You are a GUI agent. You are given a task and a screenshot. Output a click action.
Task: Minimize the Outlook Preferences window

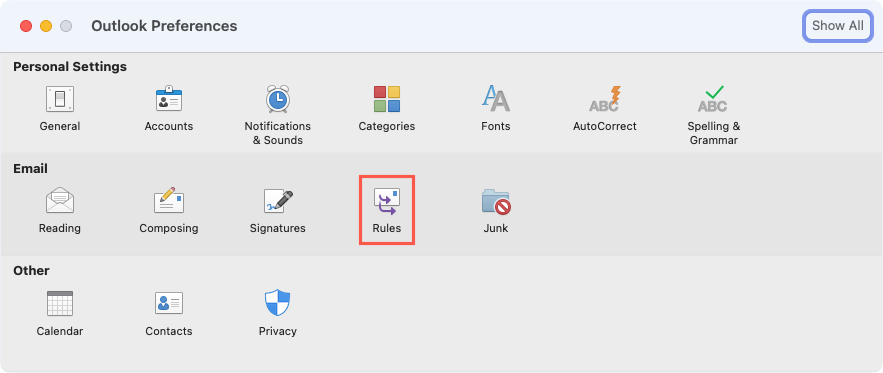46,26
